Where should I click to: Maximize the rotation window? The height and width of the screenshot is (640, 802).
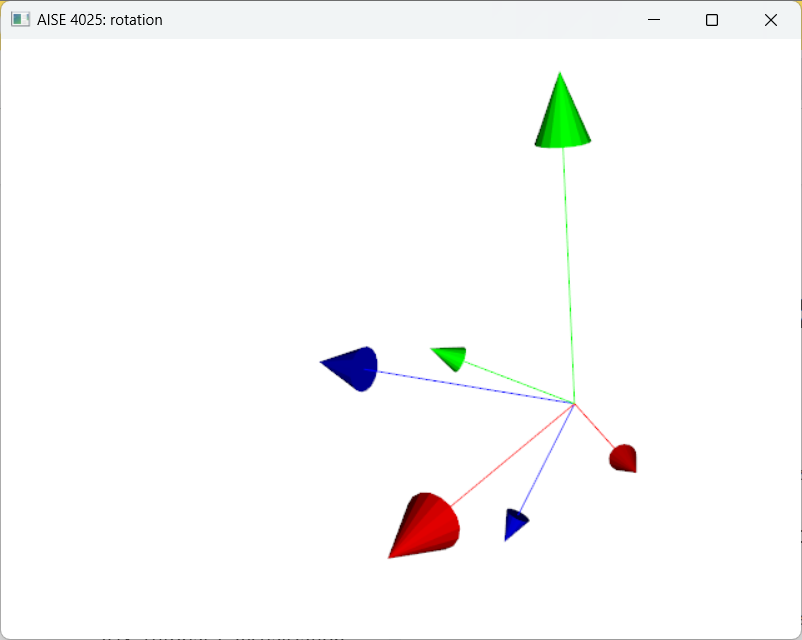click(x=711, y=19)
